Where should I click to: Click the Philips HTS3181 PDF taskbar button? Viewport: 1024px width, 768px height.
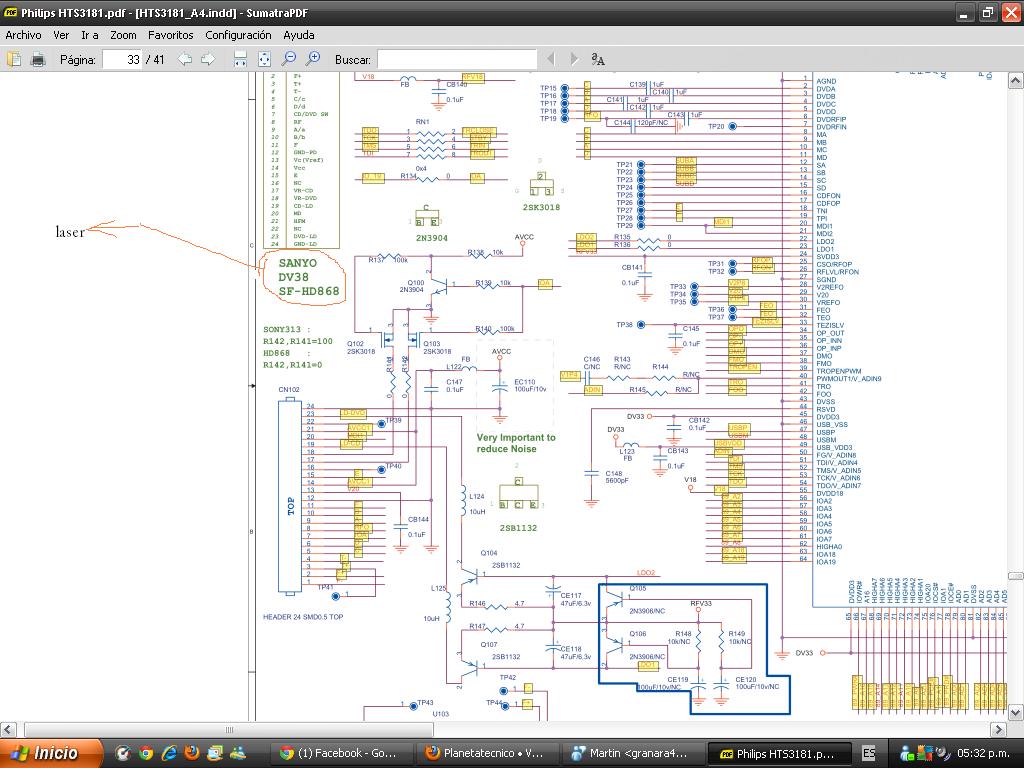(x=778, y=754)
